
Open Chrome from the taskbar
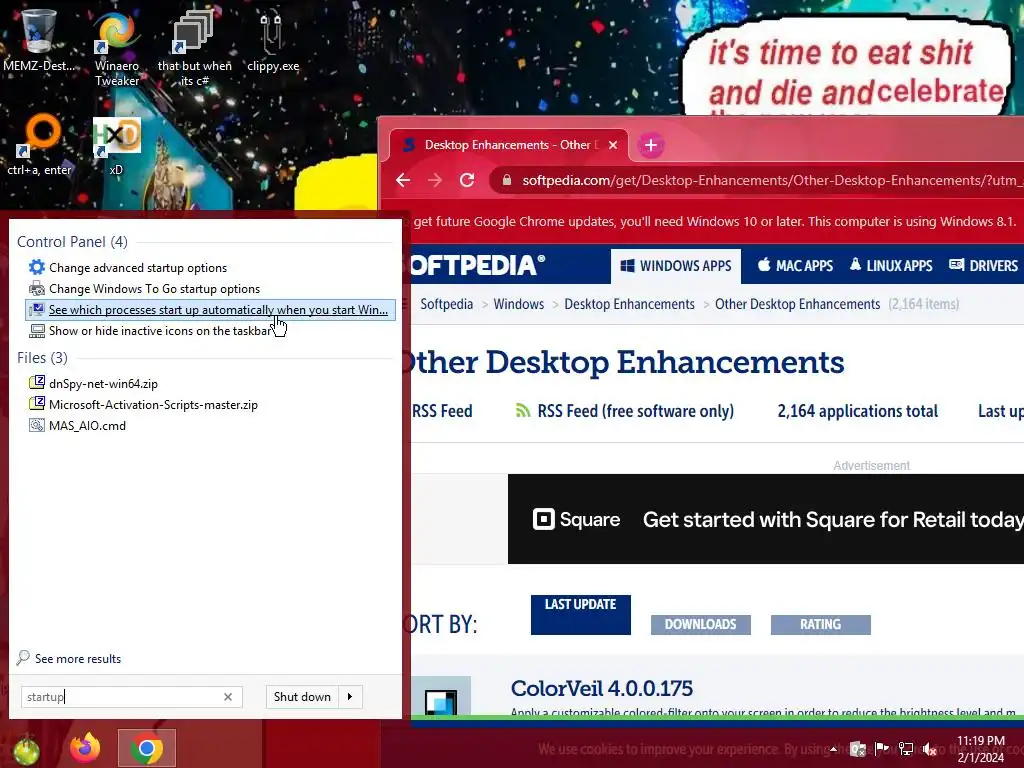pos(147,748)
